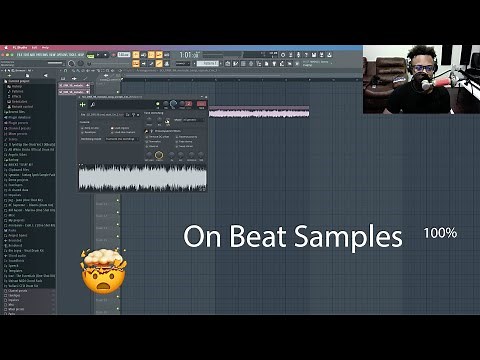Open the Piano roll toolbar icon
Screen dimensions: 480x360
[x=236, y=63]
